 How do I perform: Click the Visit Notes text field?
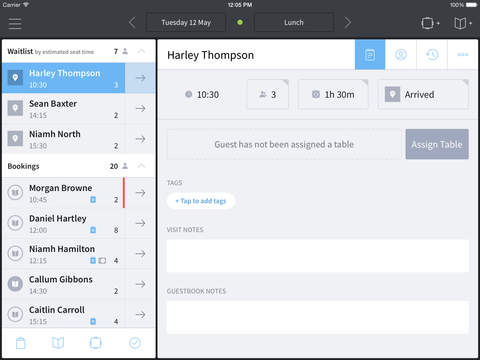(x=318, y=256)
